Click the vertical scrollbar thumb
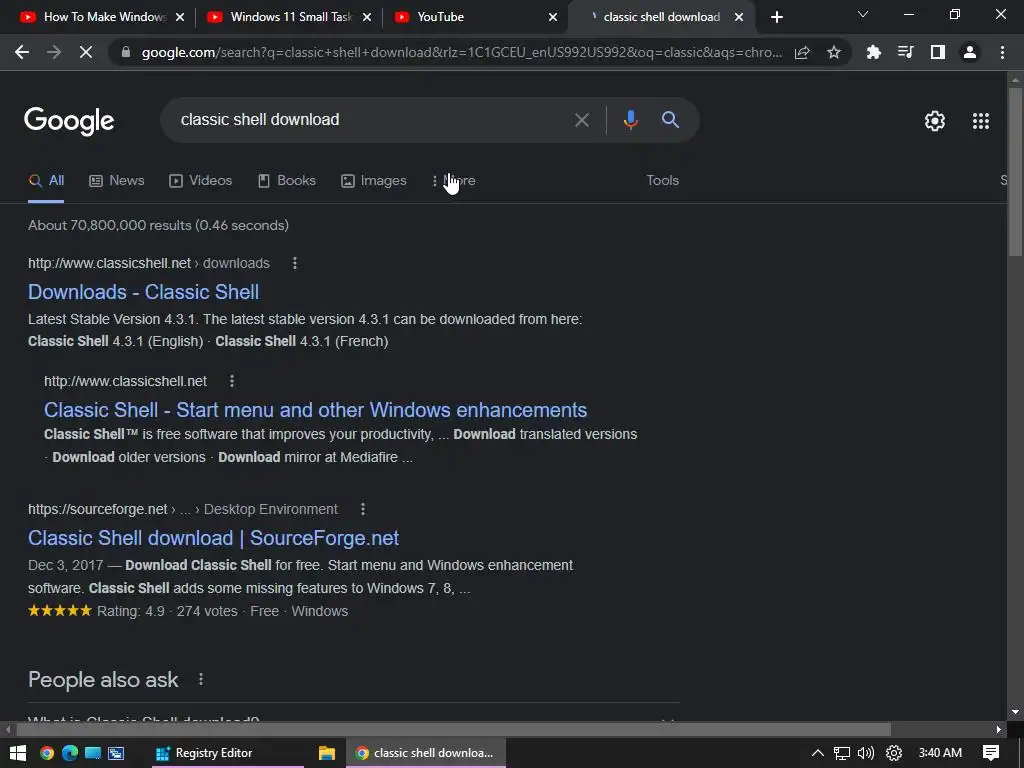The height and width of the screenshot is (768, 1024). coord(1015,172)
